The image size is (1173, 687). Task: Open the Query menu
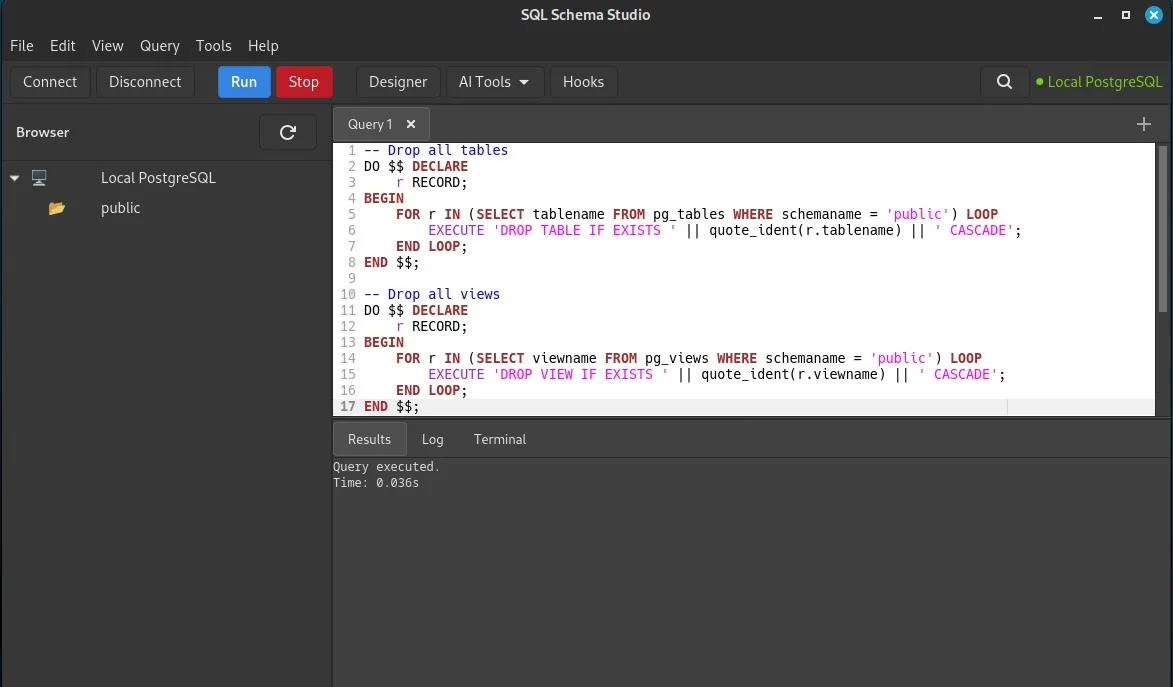point(159,46)
